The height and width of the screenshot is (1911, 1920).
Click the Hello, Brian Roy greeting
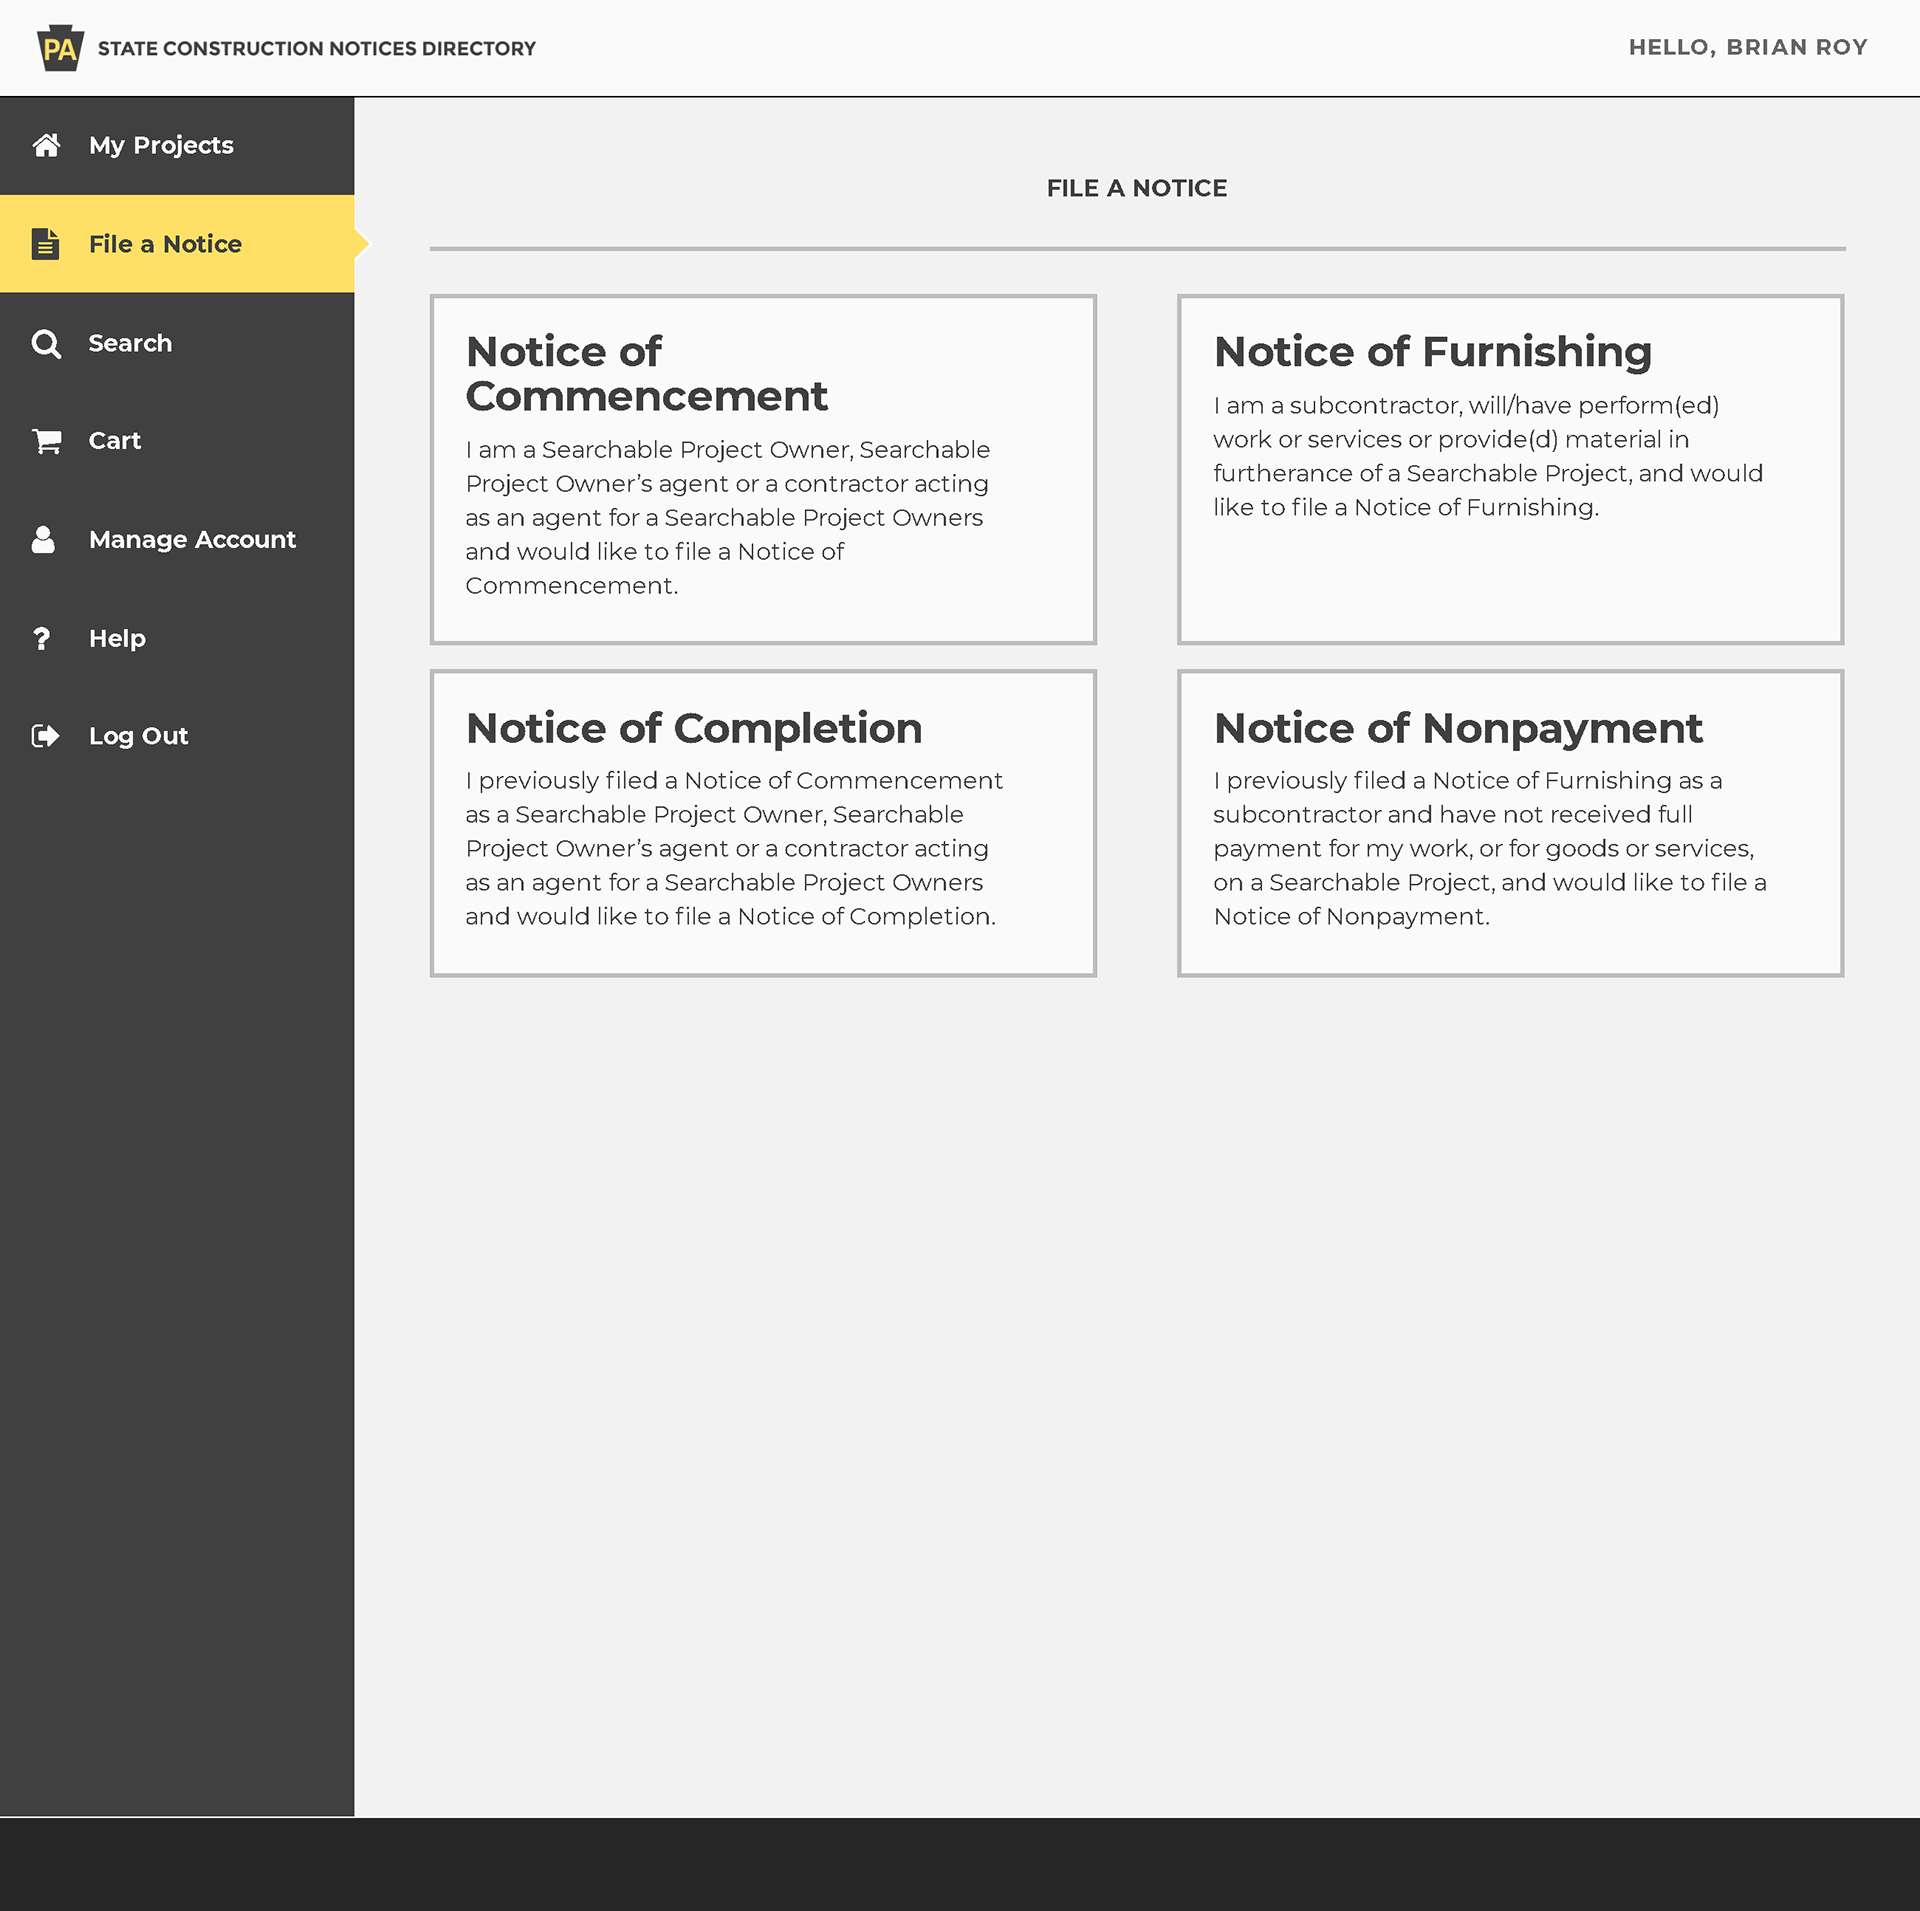point(1747,48)
